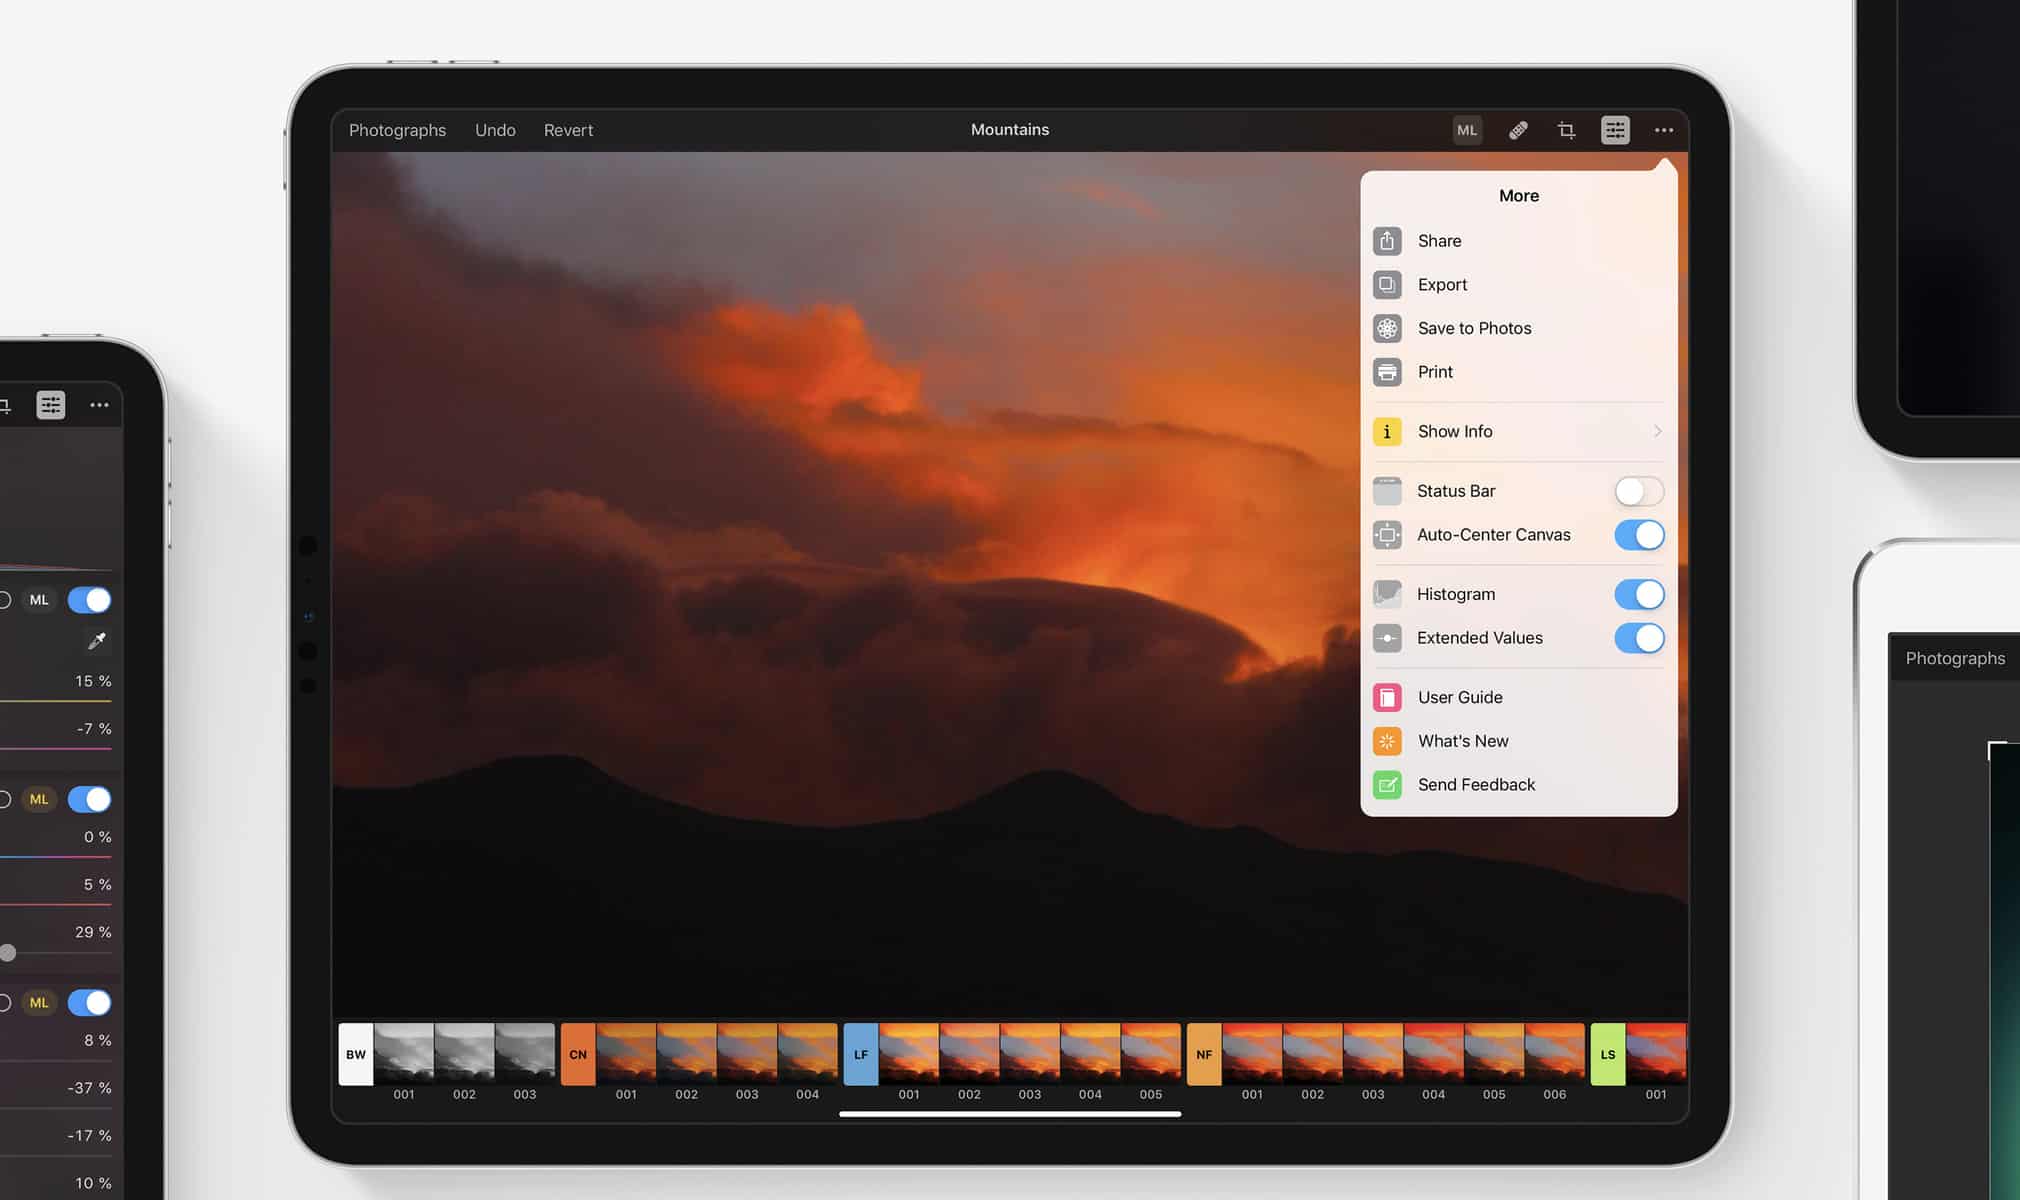This screenshot has height=1200, width=2020.
Task: Disable the Histogram toggle
Action: click(1638, 594)
